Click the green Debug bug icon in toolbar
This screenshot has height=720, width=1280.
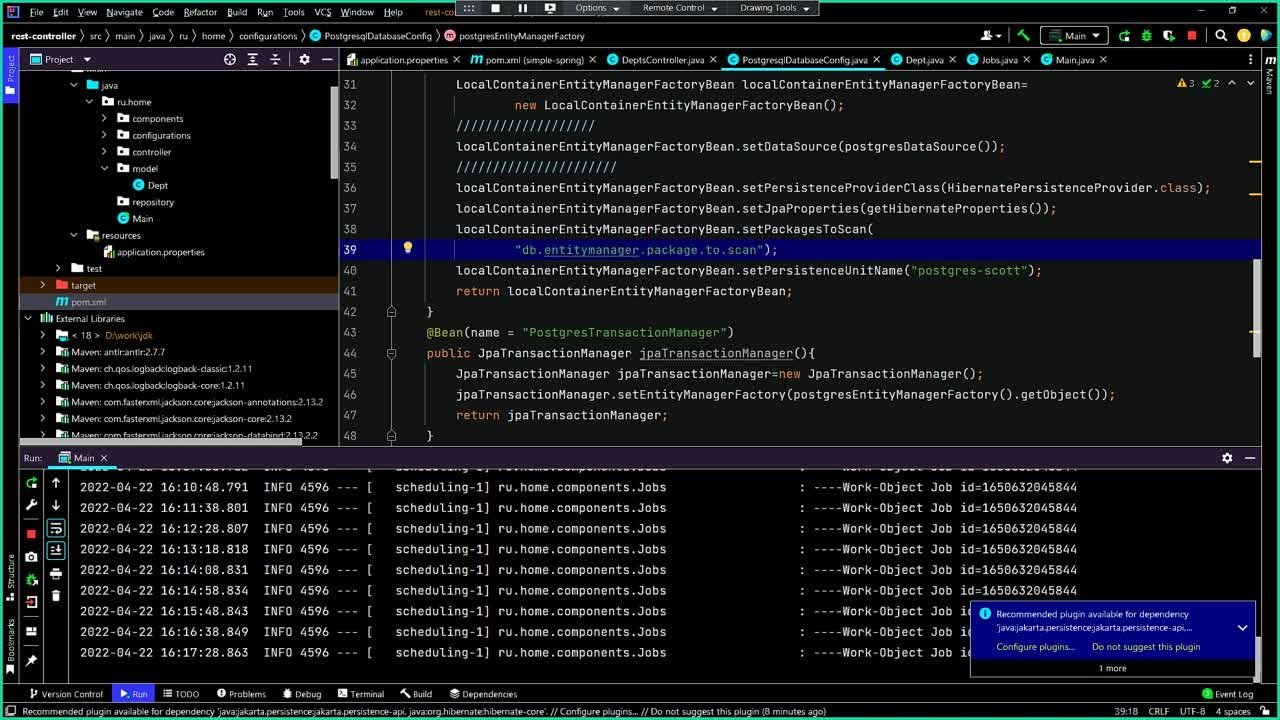1146,36
